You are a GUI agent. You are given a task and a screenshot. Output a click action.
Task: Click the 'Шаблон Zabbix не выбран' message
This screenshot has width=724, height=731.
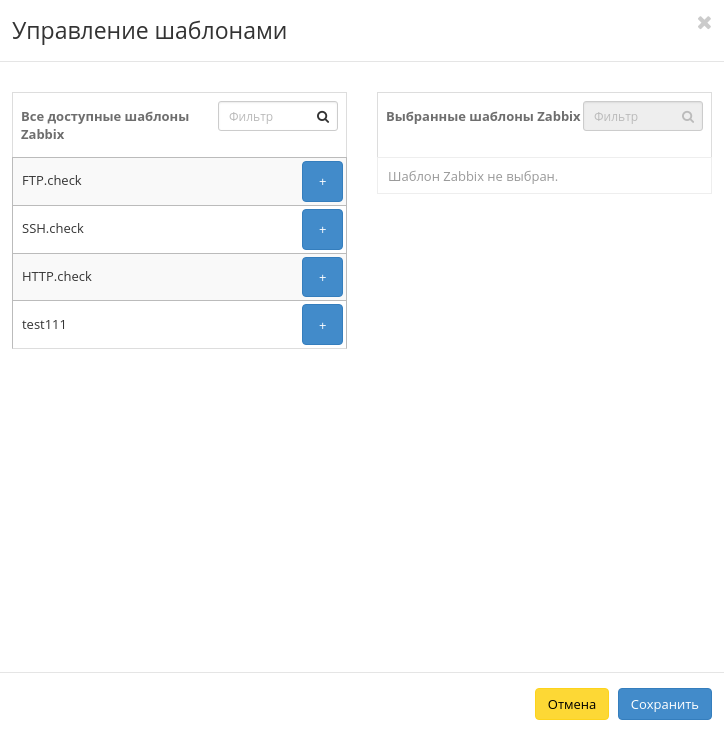[473, 176]
